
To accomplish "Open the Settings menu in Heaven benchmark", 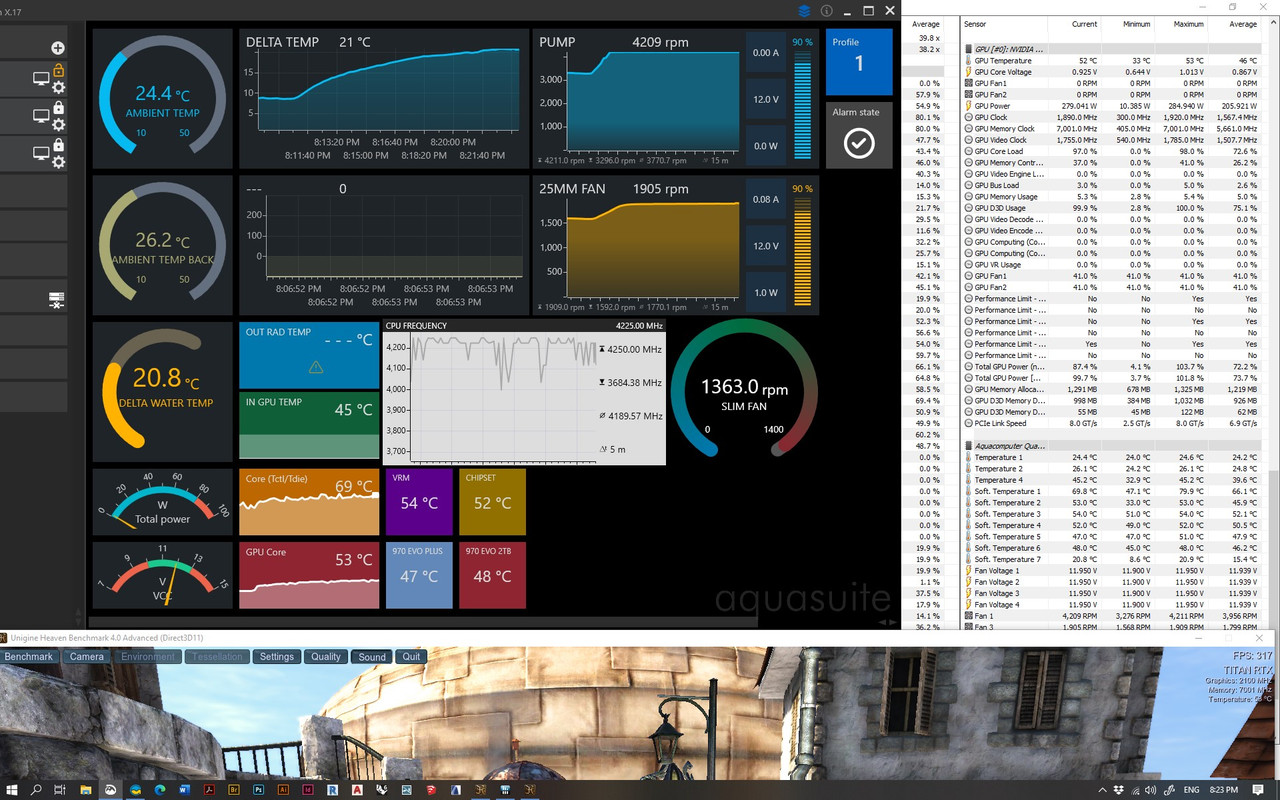I will click(276, 656).
